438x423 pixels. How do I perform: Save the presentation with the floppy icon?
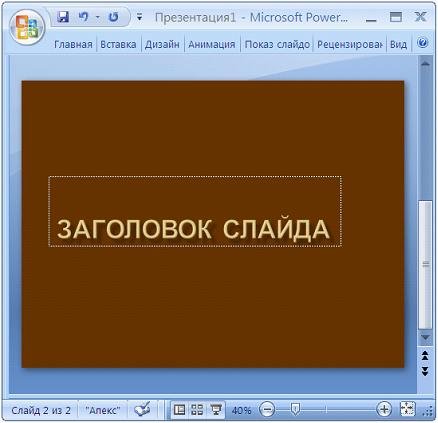click(x=63, y=16)
